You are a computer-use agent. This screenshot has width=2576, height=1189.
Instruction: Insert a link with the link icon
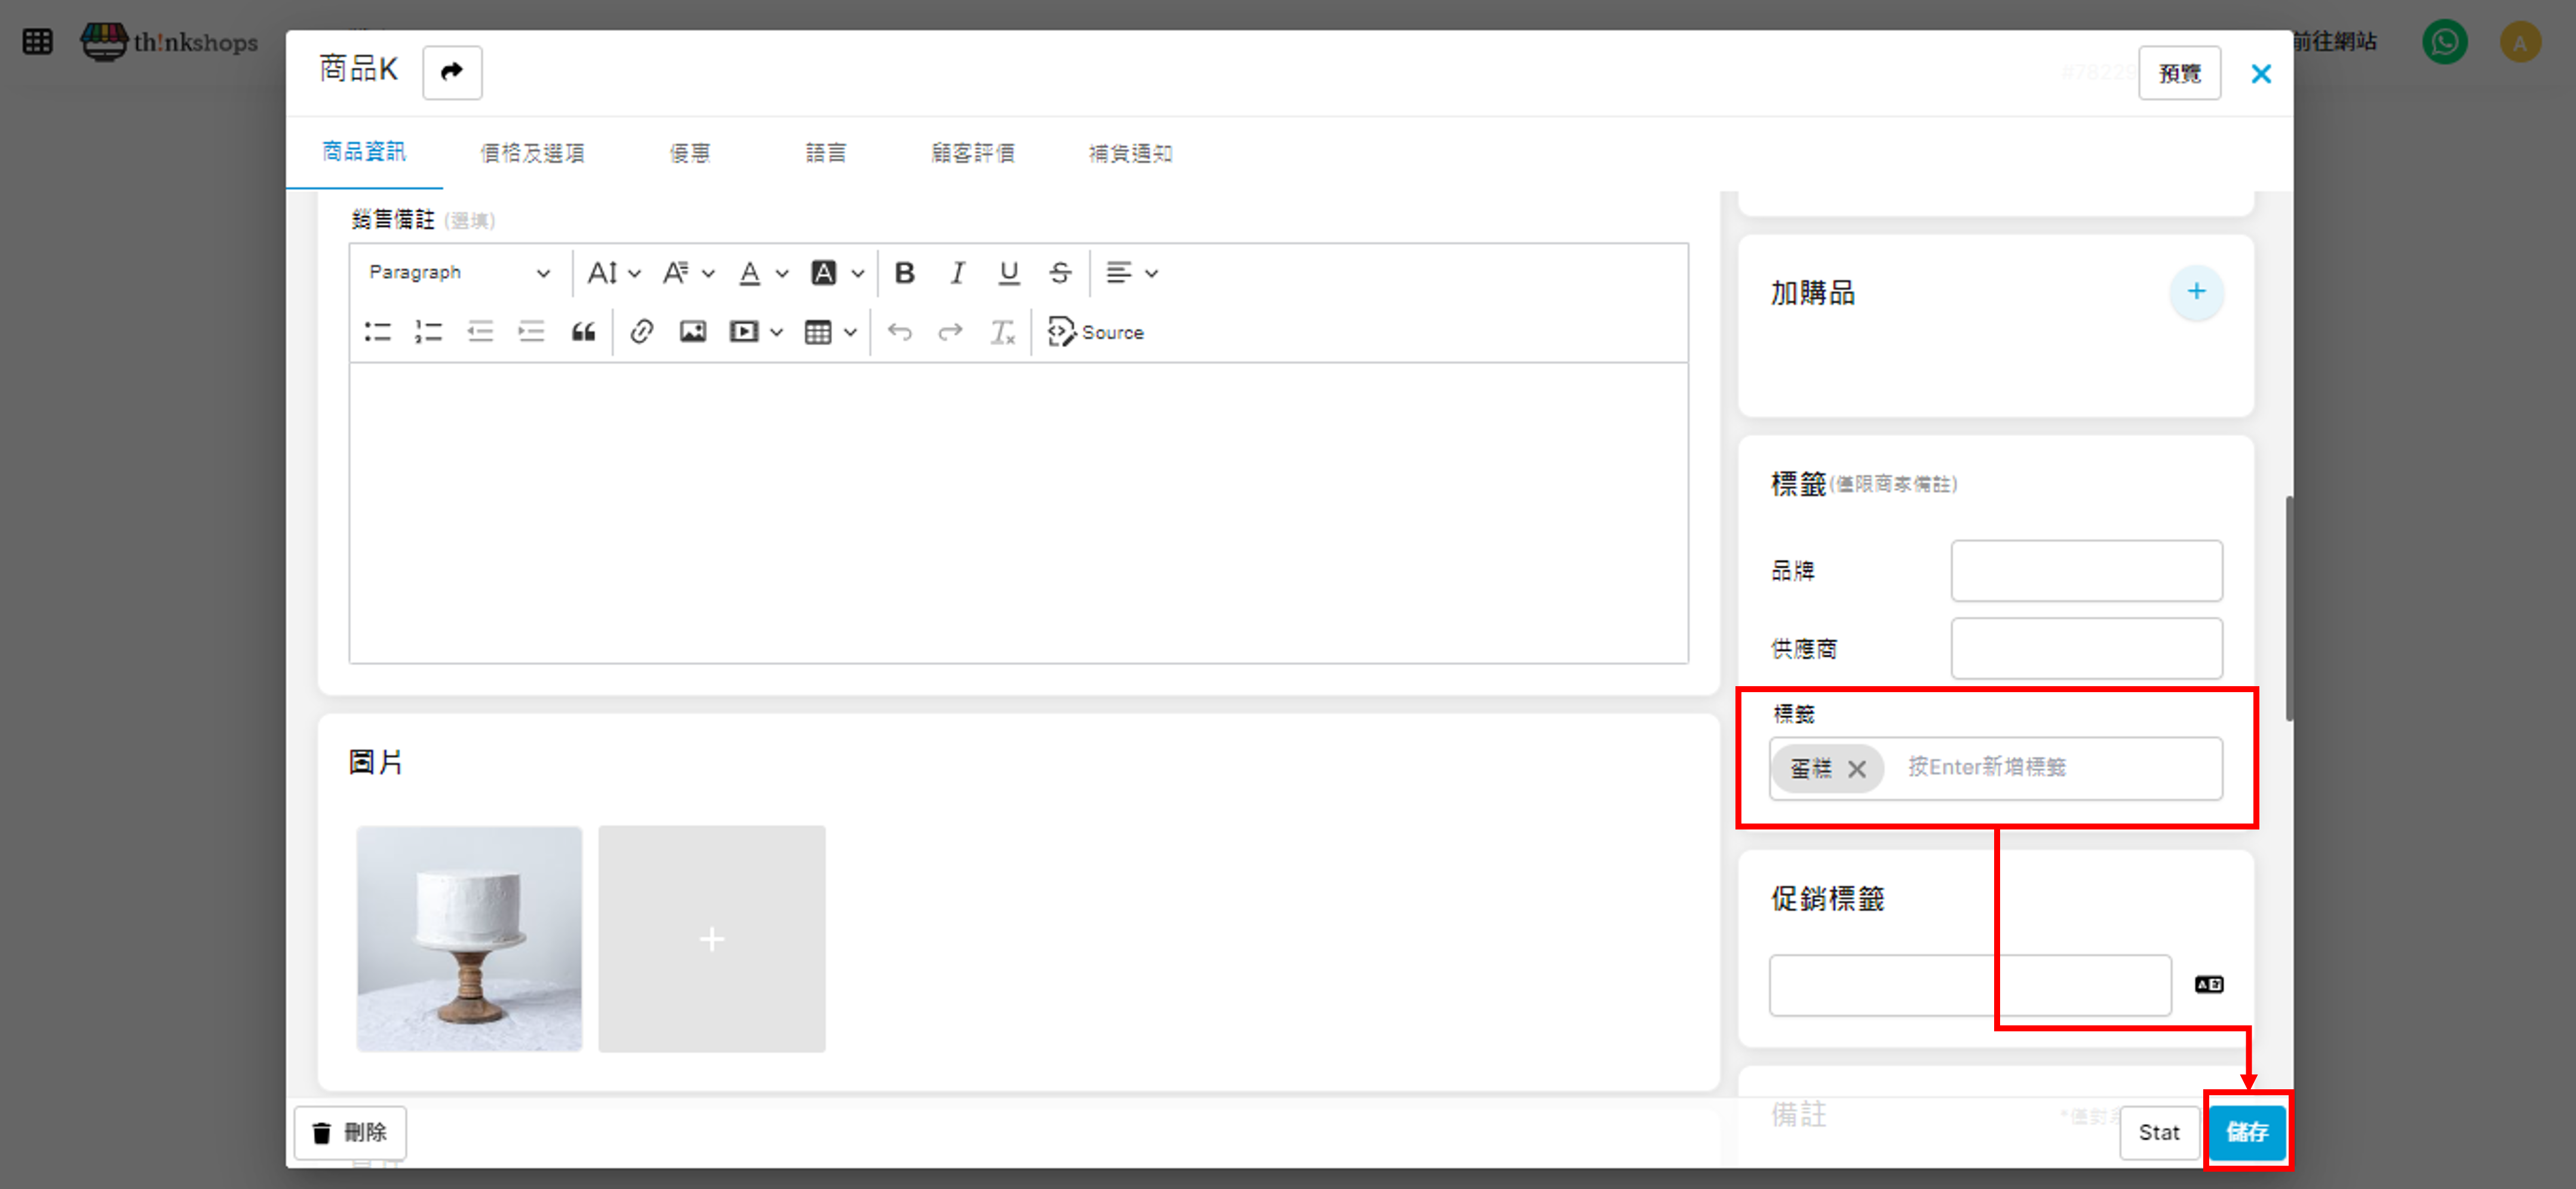coord(641,332)
